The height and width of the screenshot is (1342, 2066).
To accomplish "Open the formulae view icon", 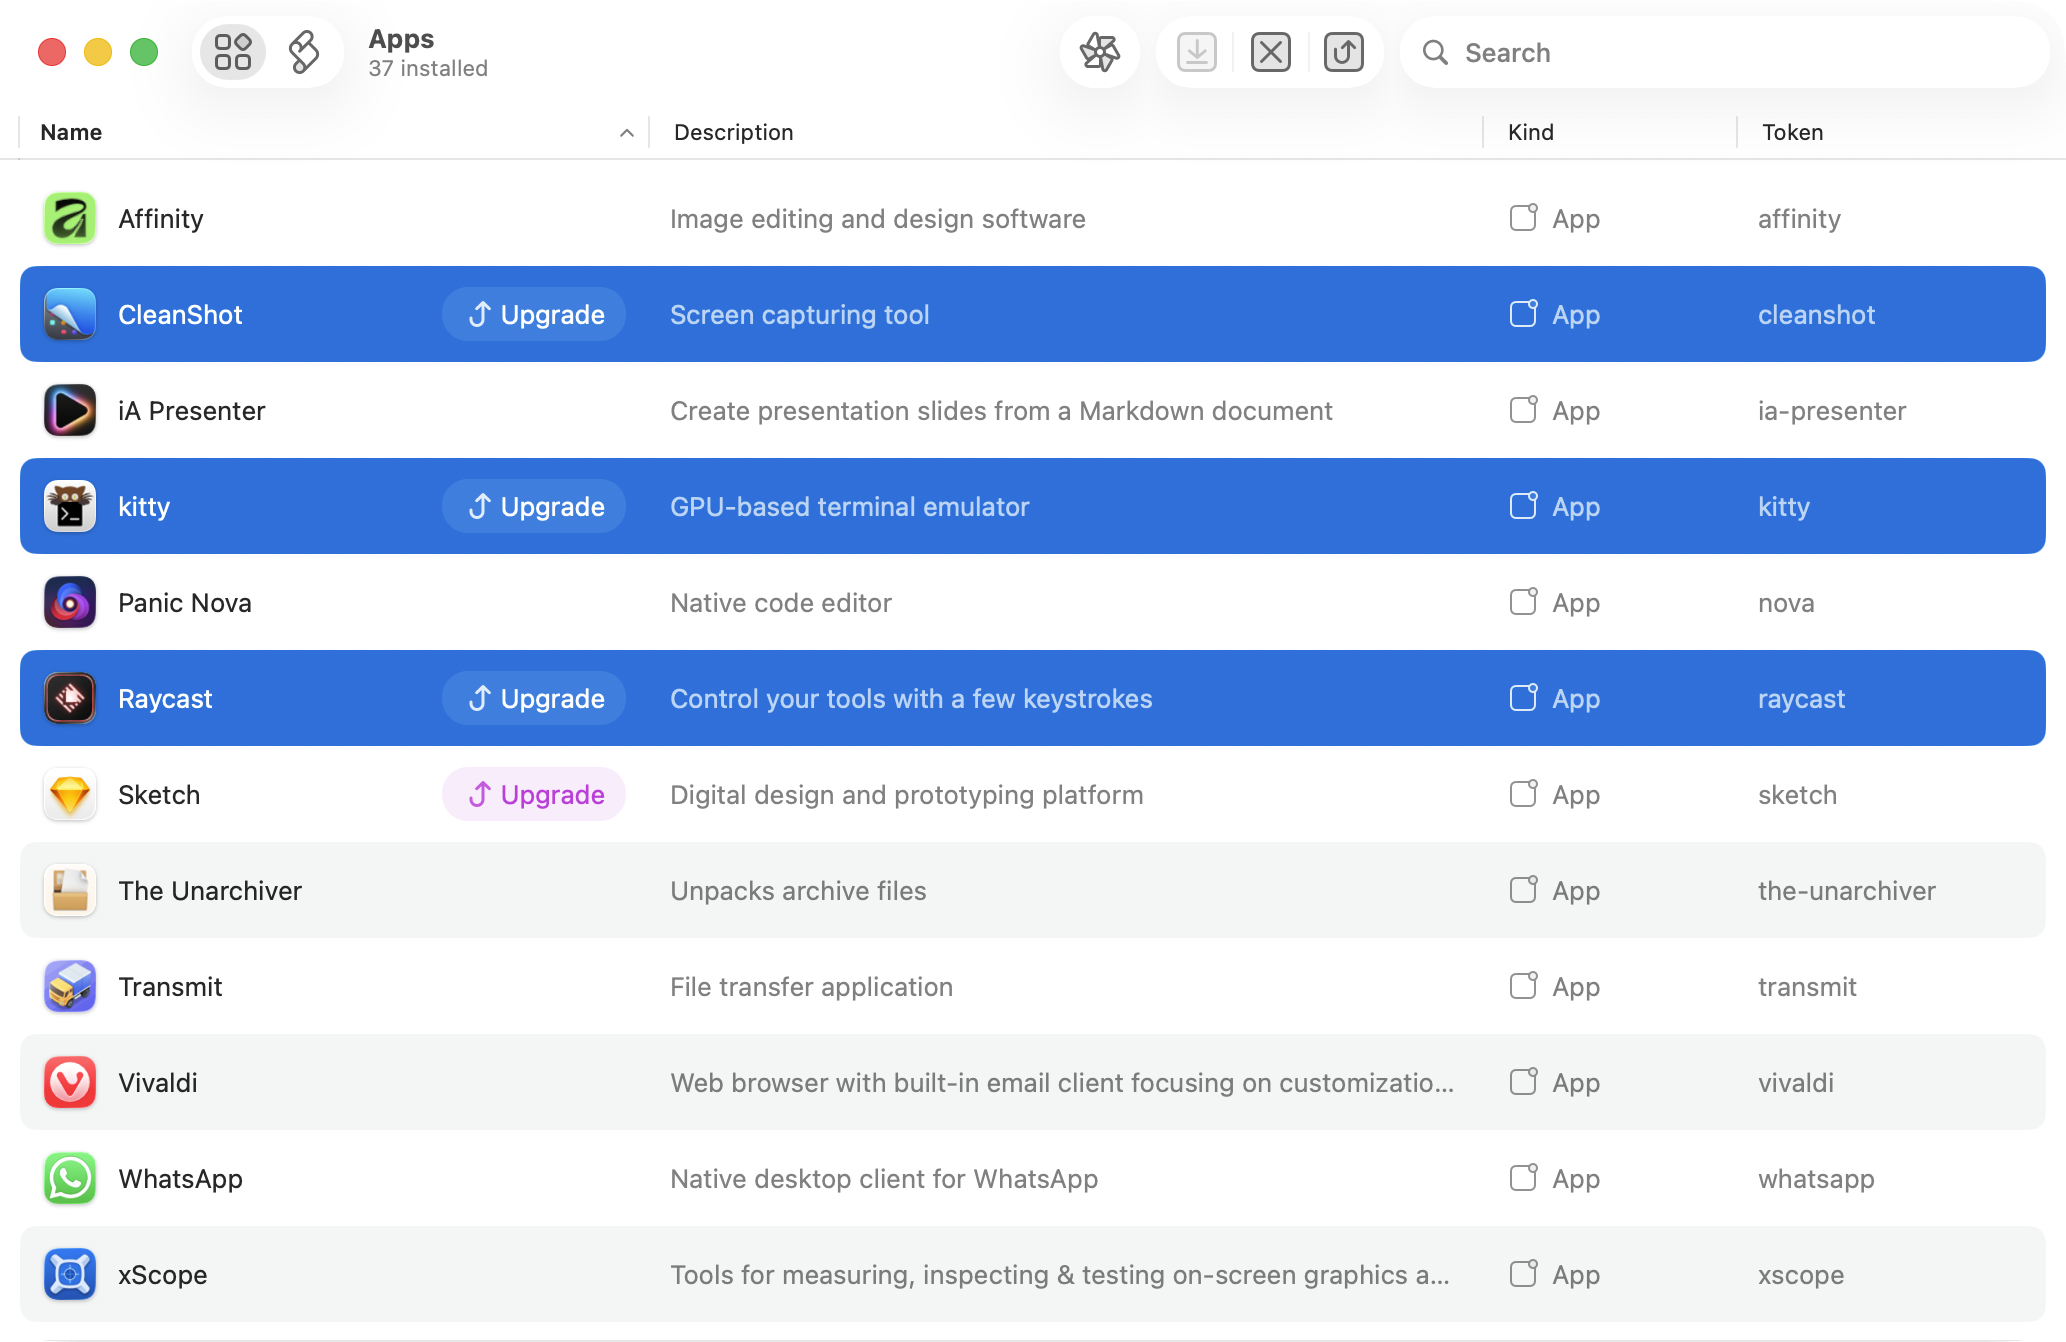I will point(304,52).
